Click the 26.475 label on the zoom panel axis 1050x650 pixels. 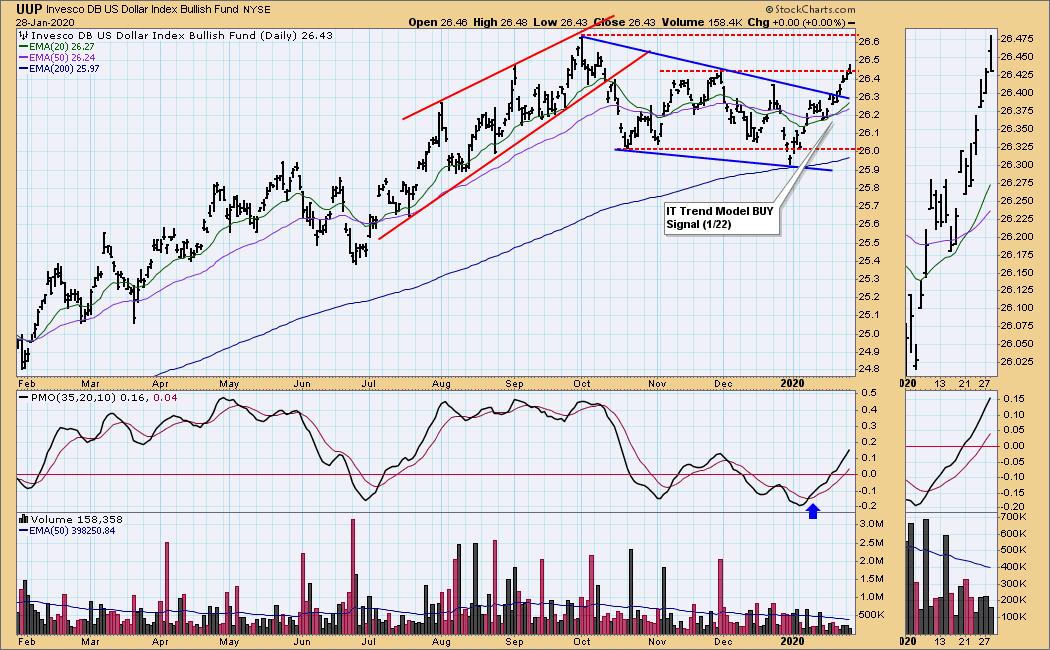[1016, 39]
